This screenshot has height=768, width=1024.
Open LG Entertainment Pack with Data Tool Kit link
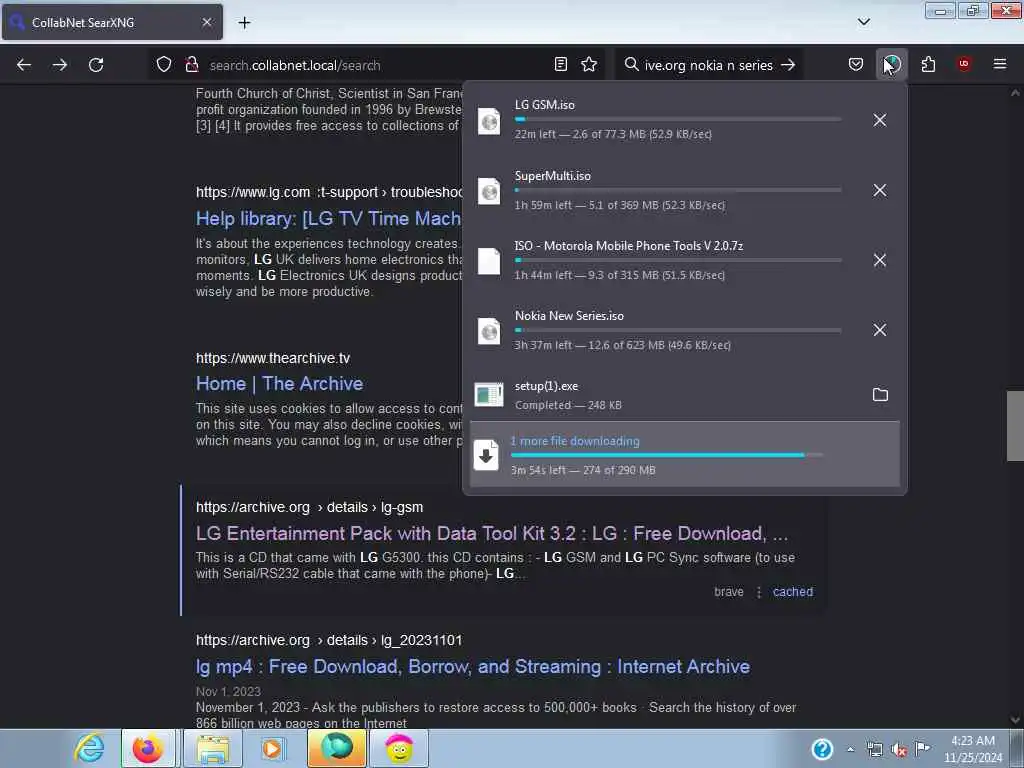click(x=492, y=534)
